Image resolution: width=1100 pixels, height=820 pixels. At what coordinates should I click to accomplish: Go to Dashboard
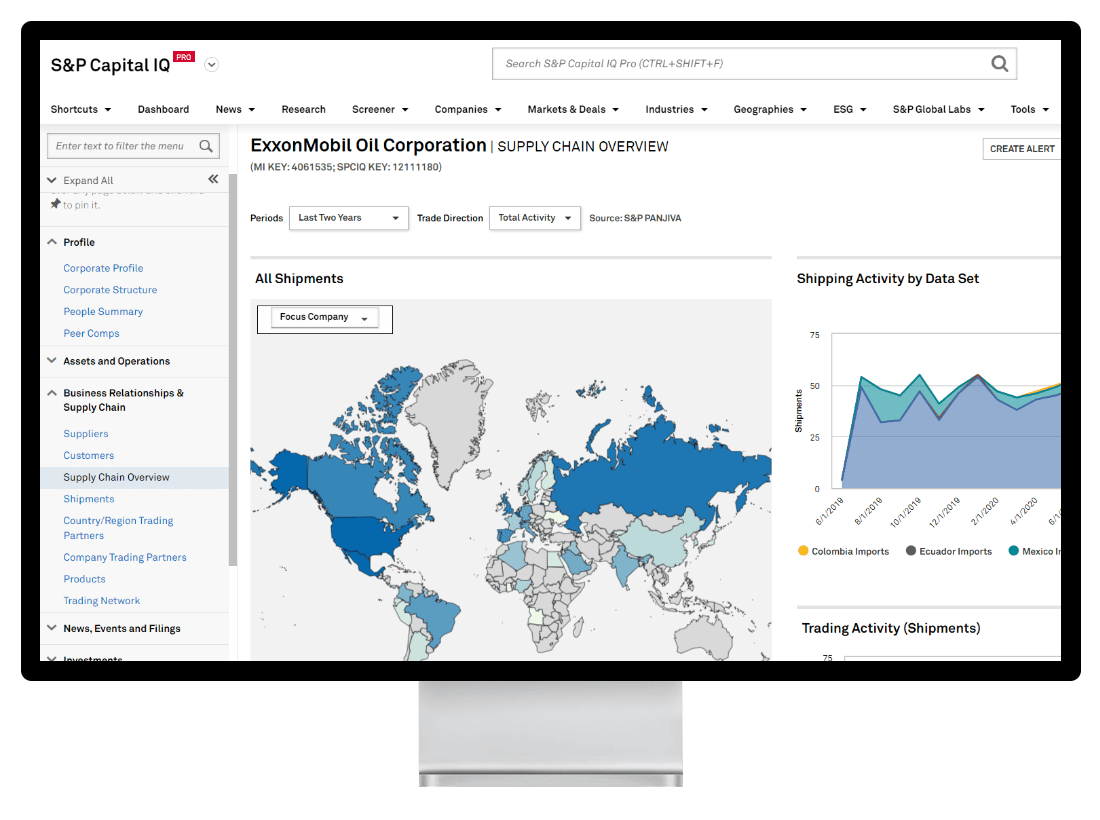coord(163,109)
